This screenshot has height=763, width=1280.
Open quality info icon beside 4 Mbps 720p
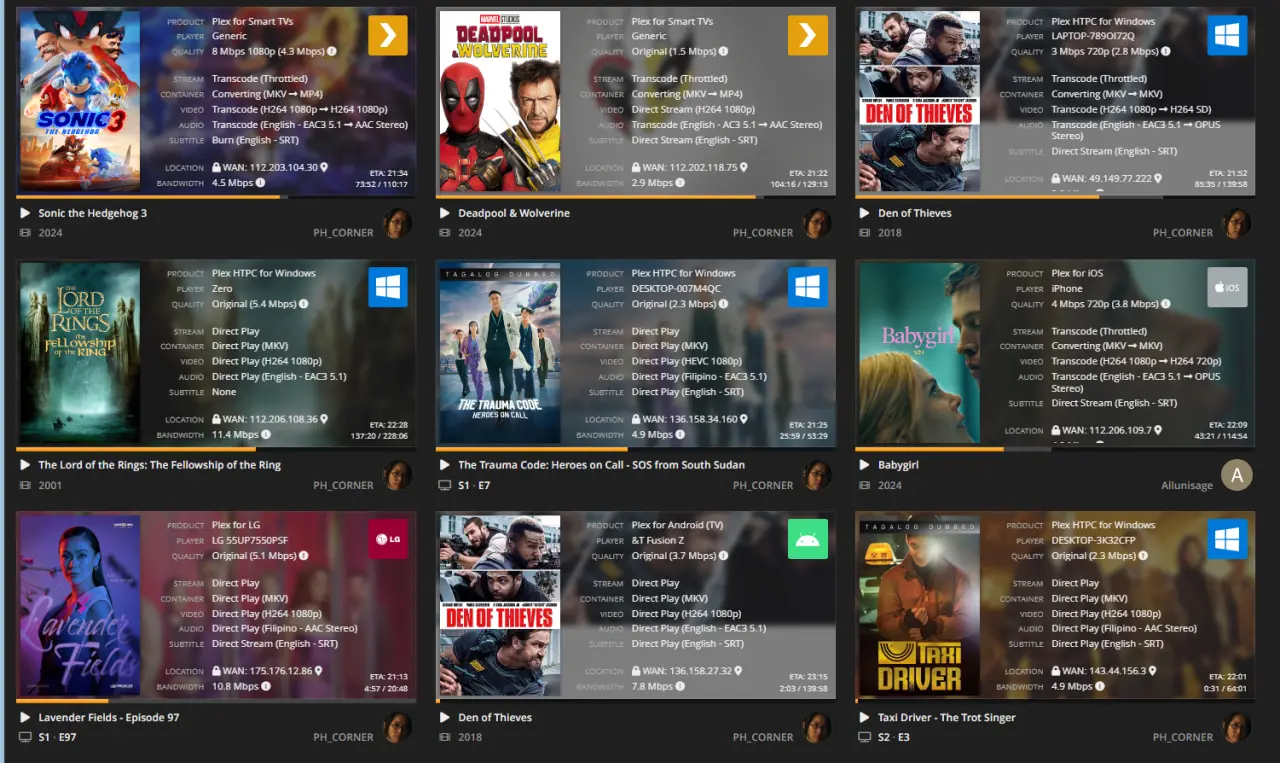1166,304
